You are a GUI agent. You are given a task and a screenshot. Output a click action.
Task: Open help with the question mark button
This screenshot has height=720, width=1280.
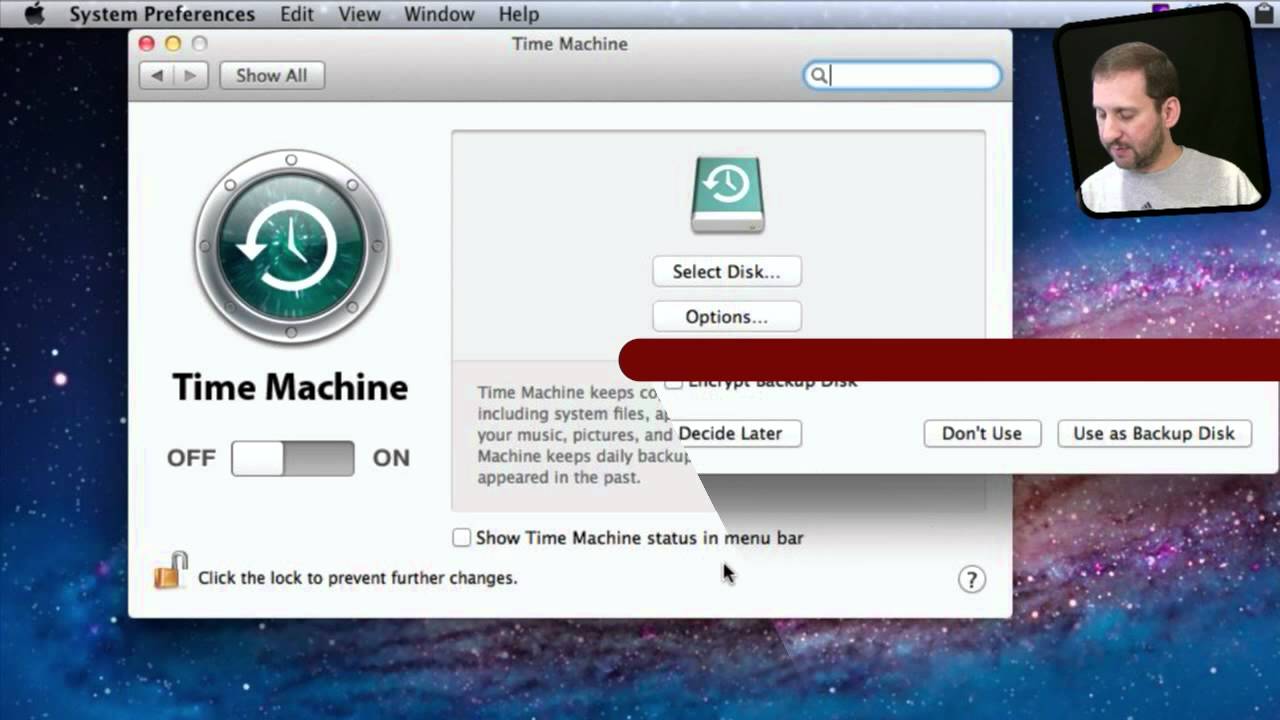(x=971, y=579)
